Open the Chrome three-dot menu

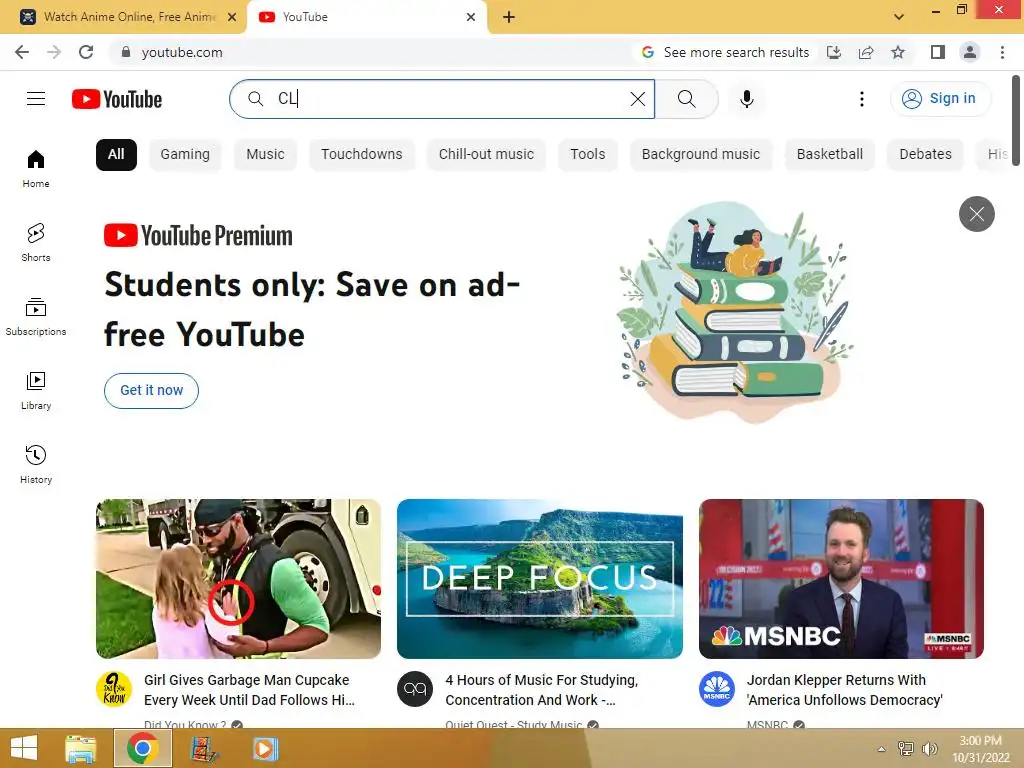pos(1002,52)
